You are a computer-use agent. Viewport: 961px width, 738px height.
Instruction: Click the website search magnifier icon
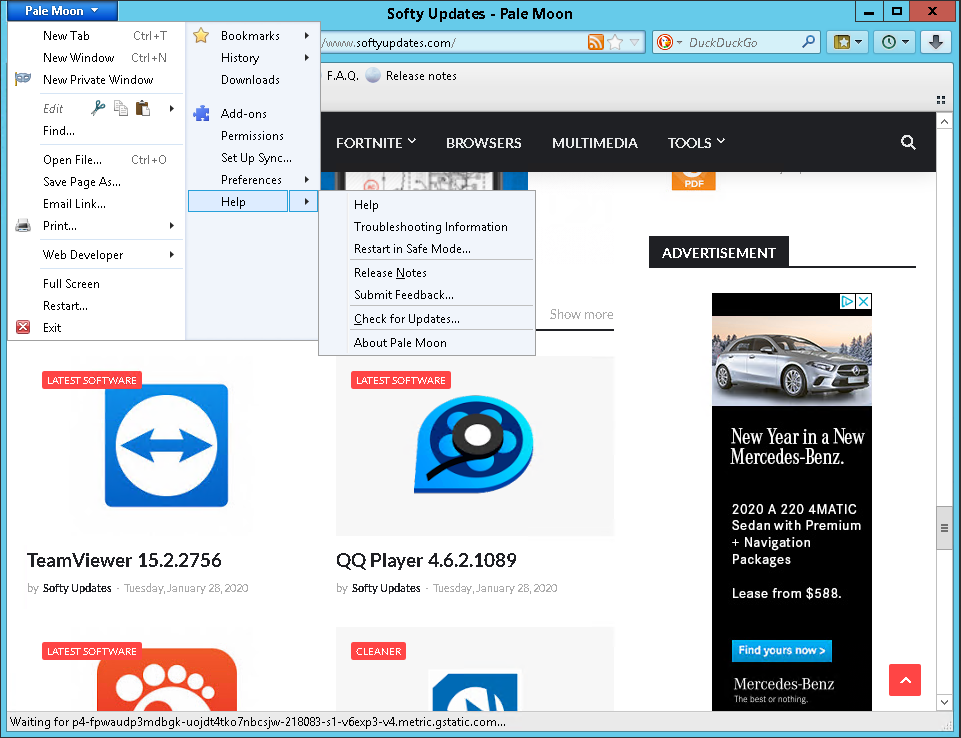[908, 143]
